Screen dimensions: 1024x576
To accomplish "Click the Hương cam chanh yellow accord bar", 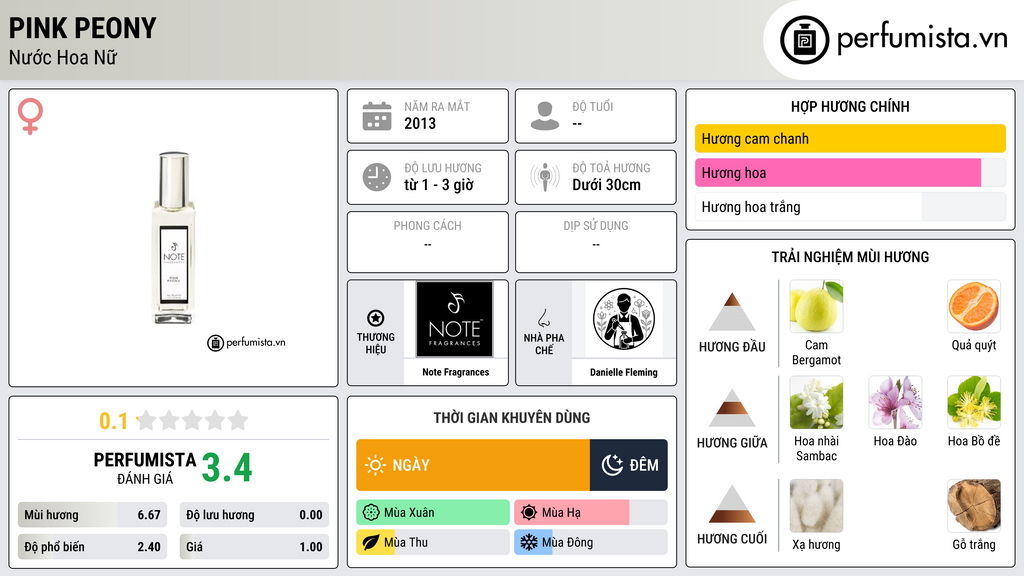I will coord(850,138).
